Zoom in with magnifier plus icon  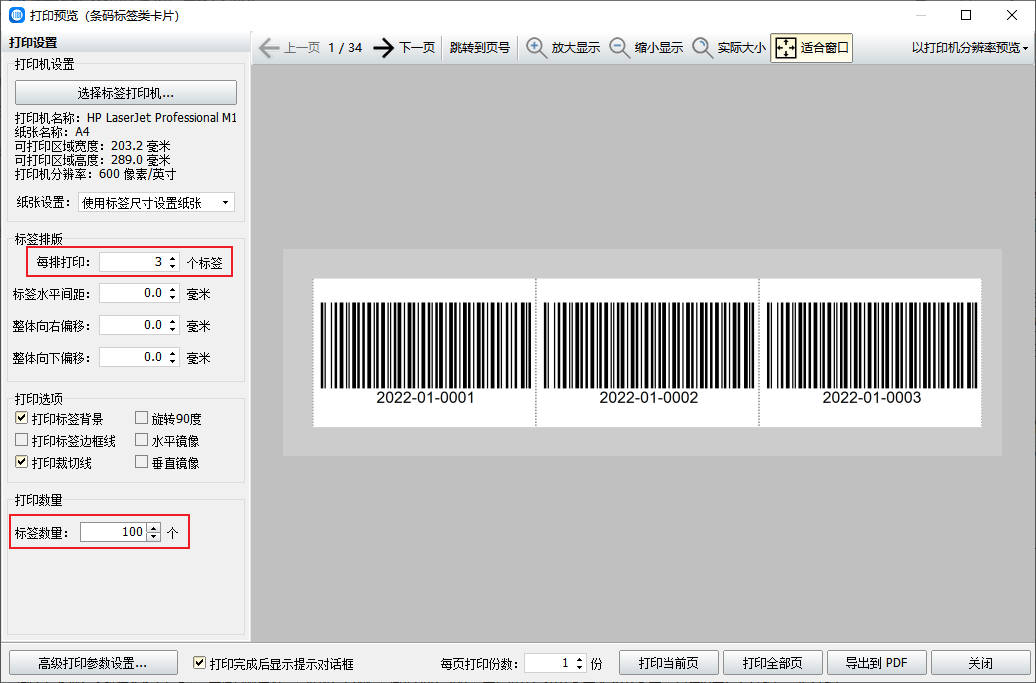pos(536,48)
